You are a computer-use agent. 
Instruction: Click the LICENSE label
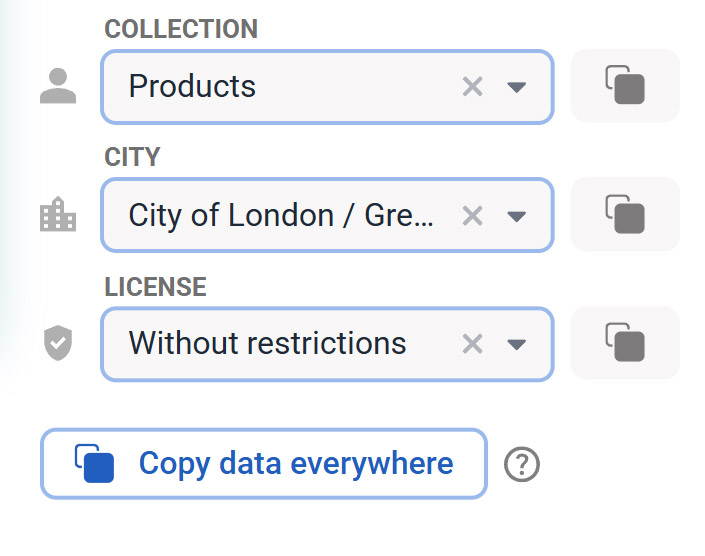pos(156,287)
